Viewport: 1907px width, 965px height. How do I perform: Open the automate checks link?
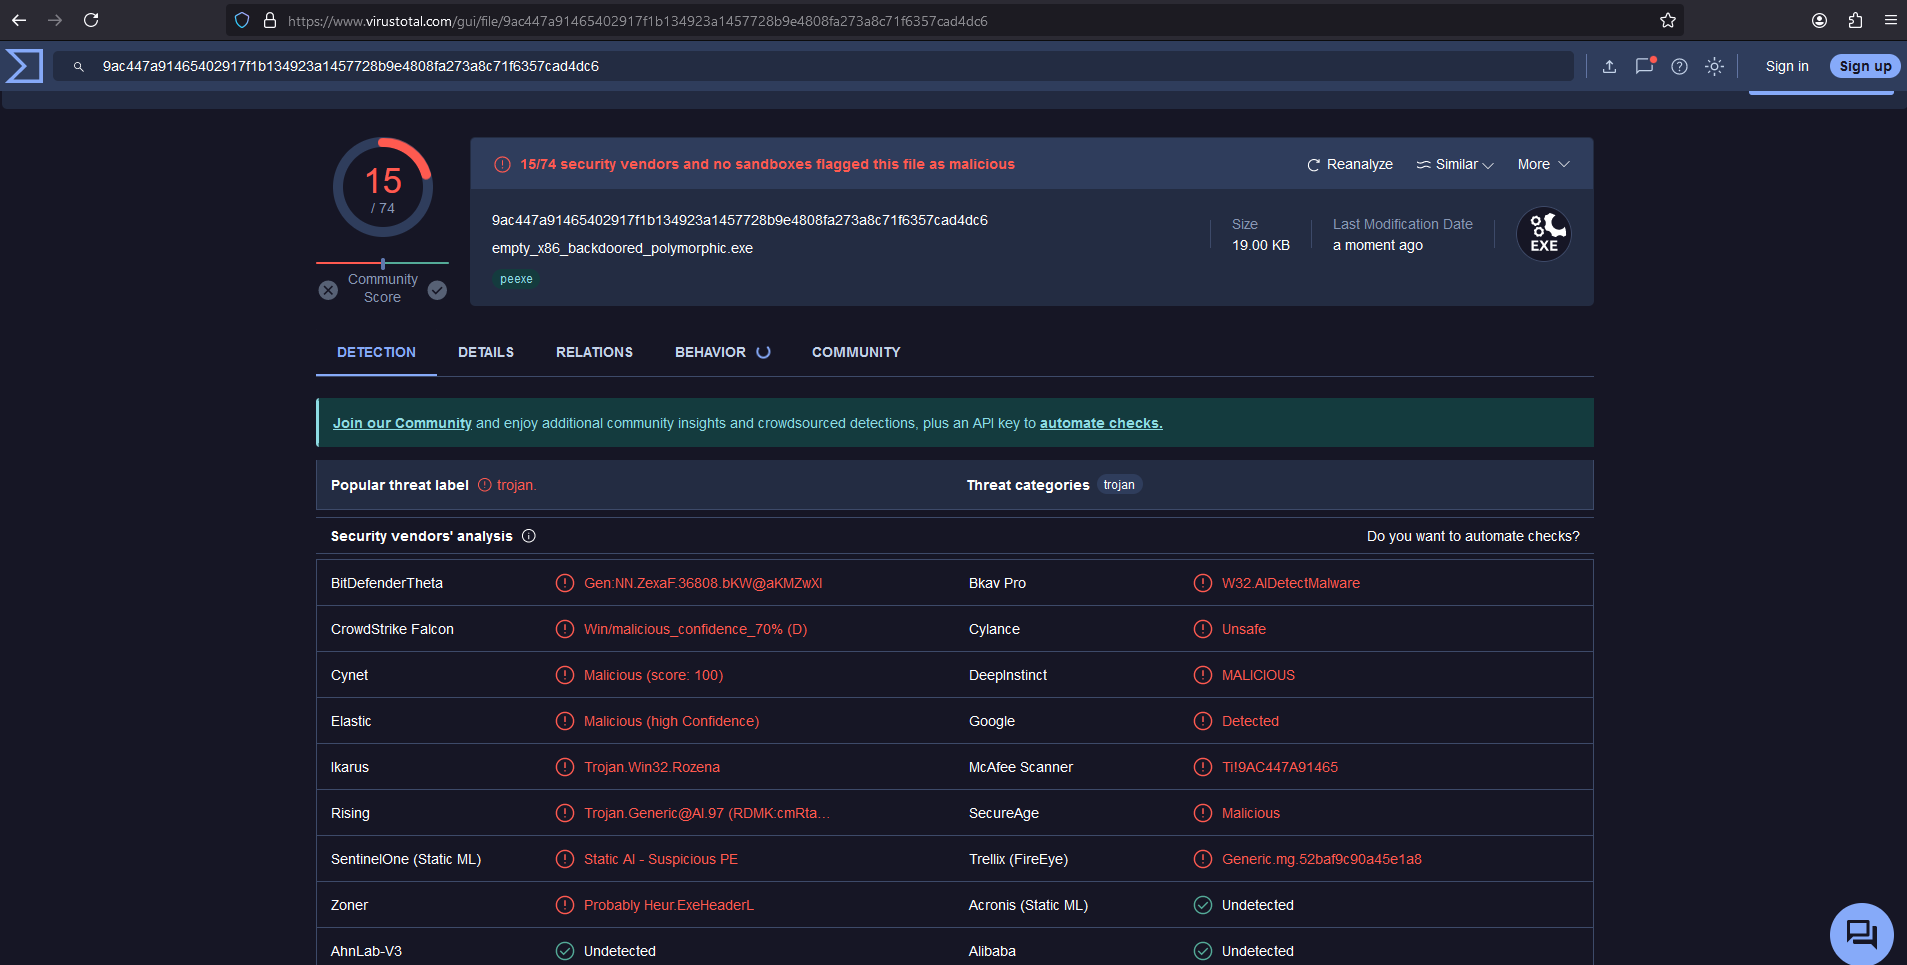(x=1101, y=423)
